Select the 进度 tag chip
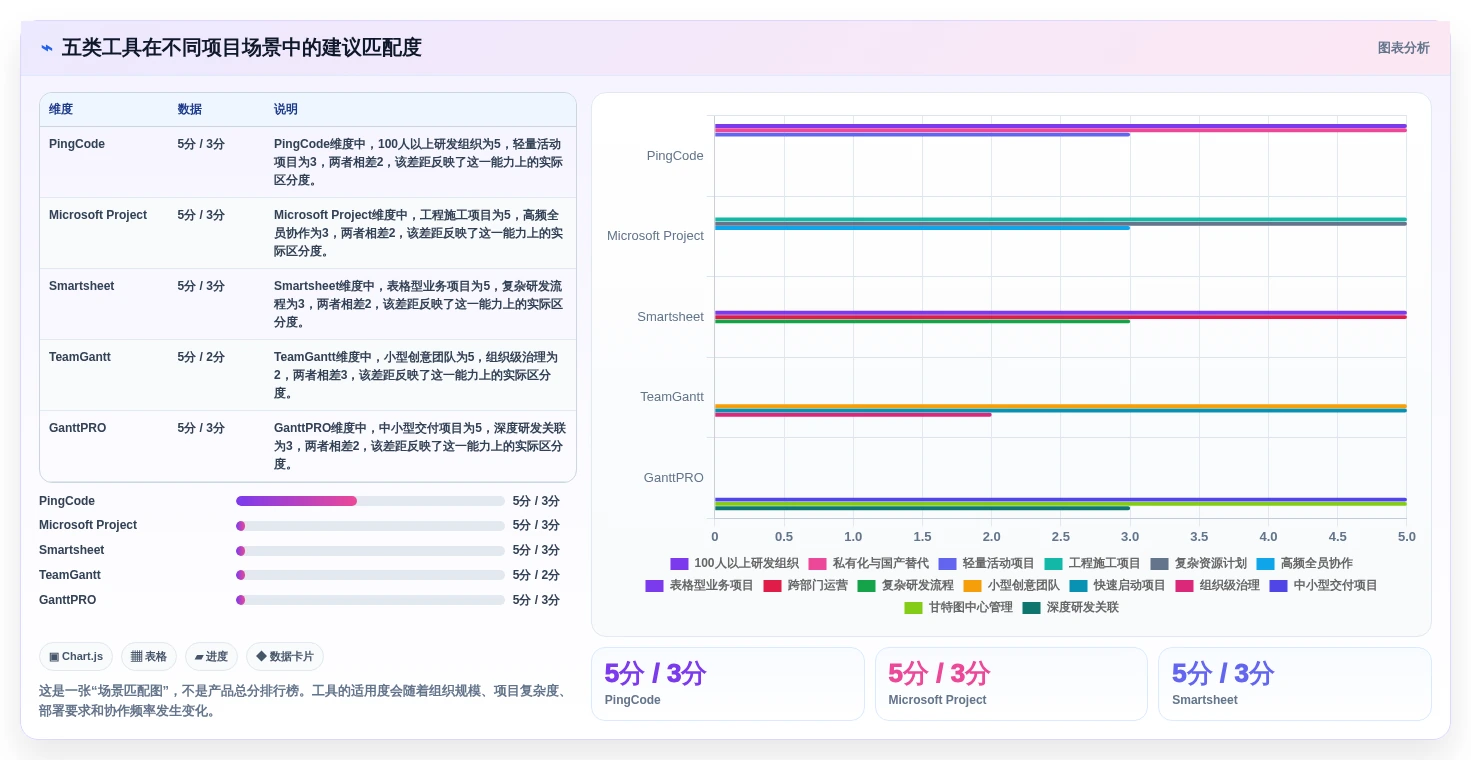1471x760 pixels. coord(211,657)
